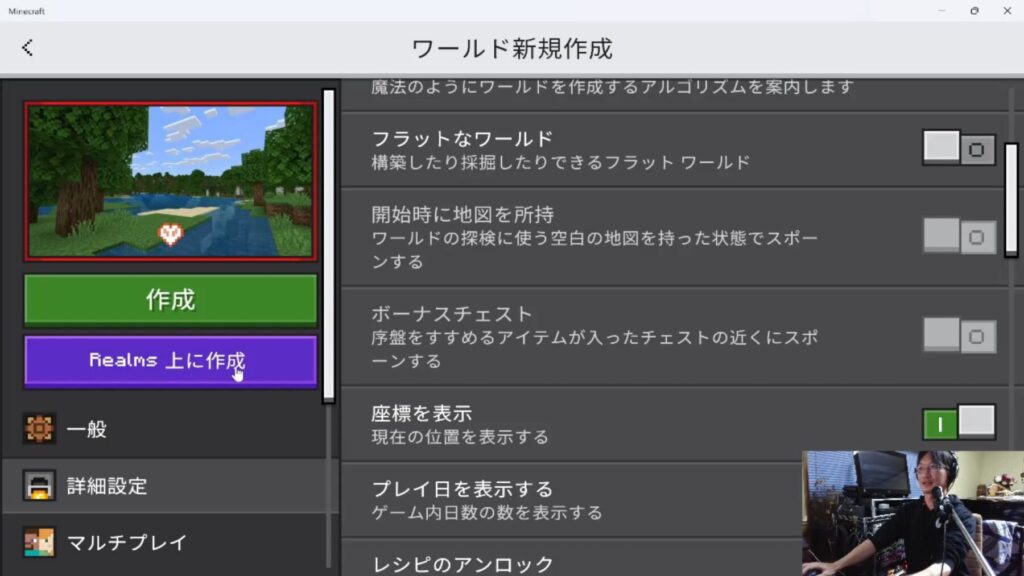Click the 一般 gear block icon
This screenshot has width=1024, height=576.
[x=39, y=429]
